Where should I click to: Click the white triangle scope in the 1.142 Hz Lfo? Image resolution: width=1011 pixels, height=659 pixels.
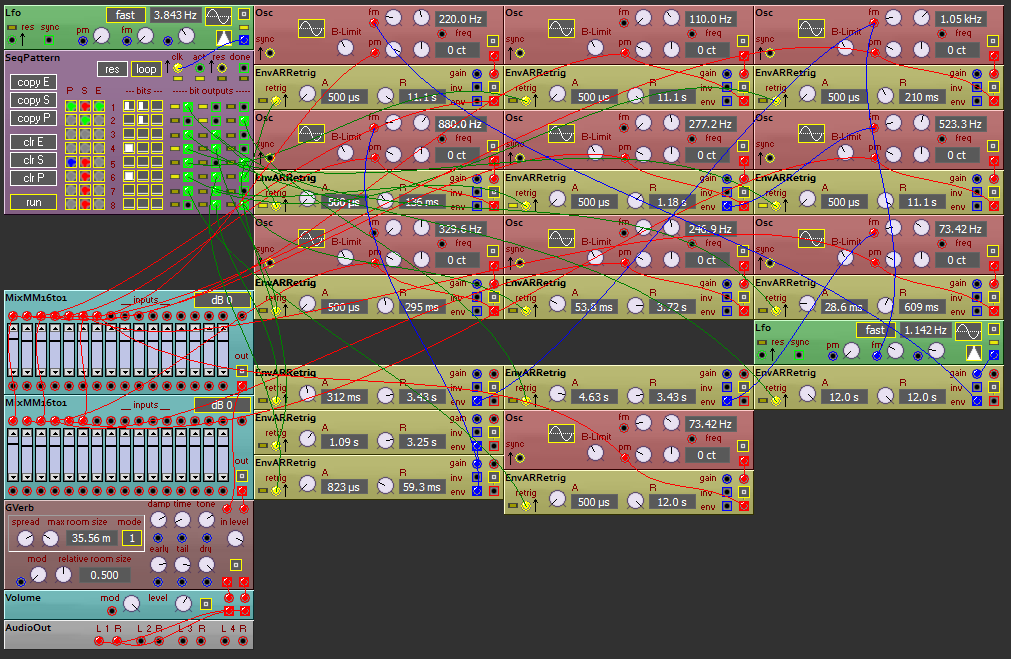click(974, 353)
